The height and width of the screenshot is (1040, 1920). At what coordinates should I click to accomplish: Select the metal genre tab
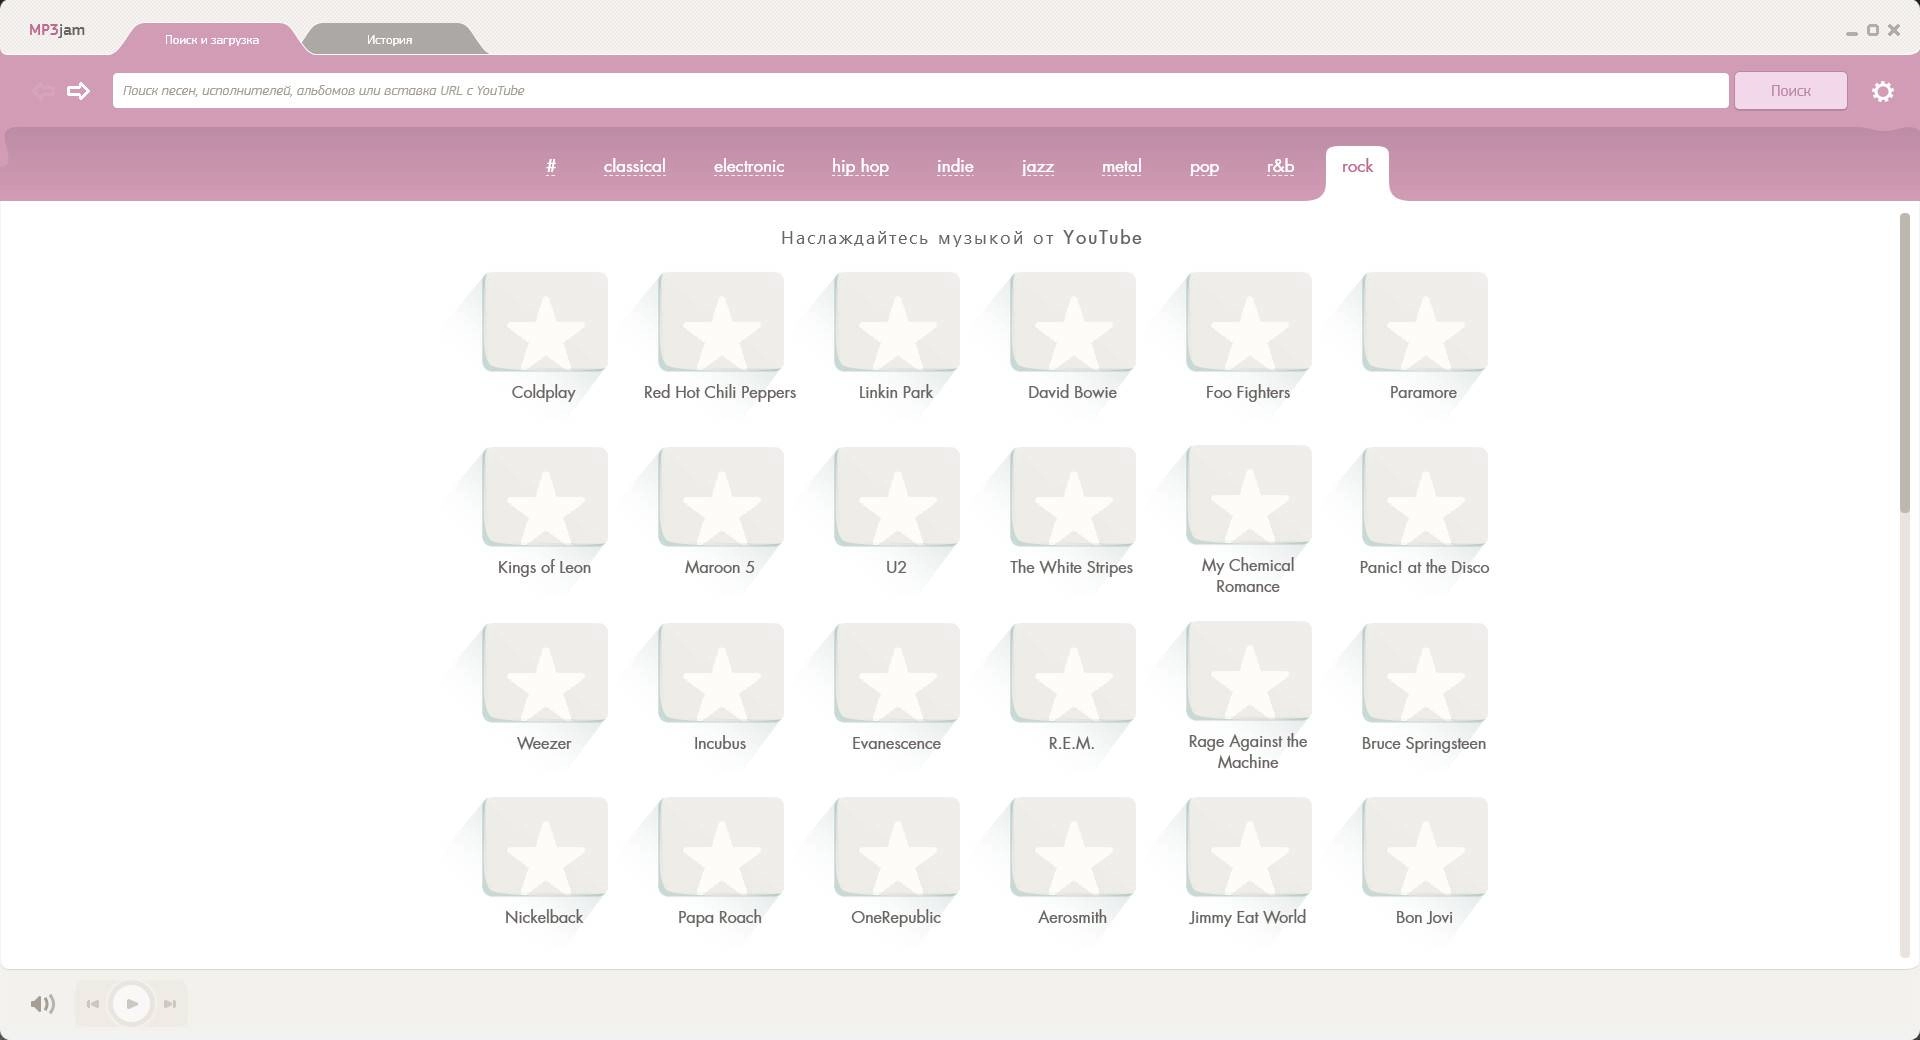[x=1122, y=166]
